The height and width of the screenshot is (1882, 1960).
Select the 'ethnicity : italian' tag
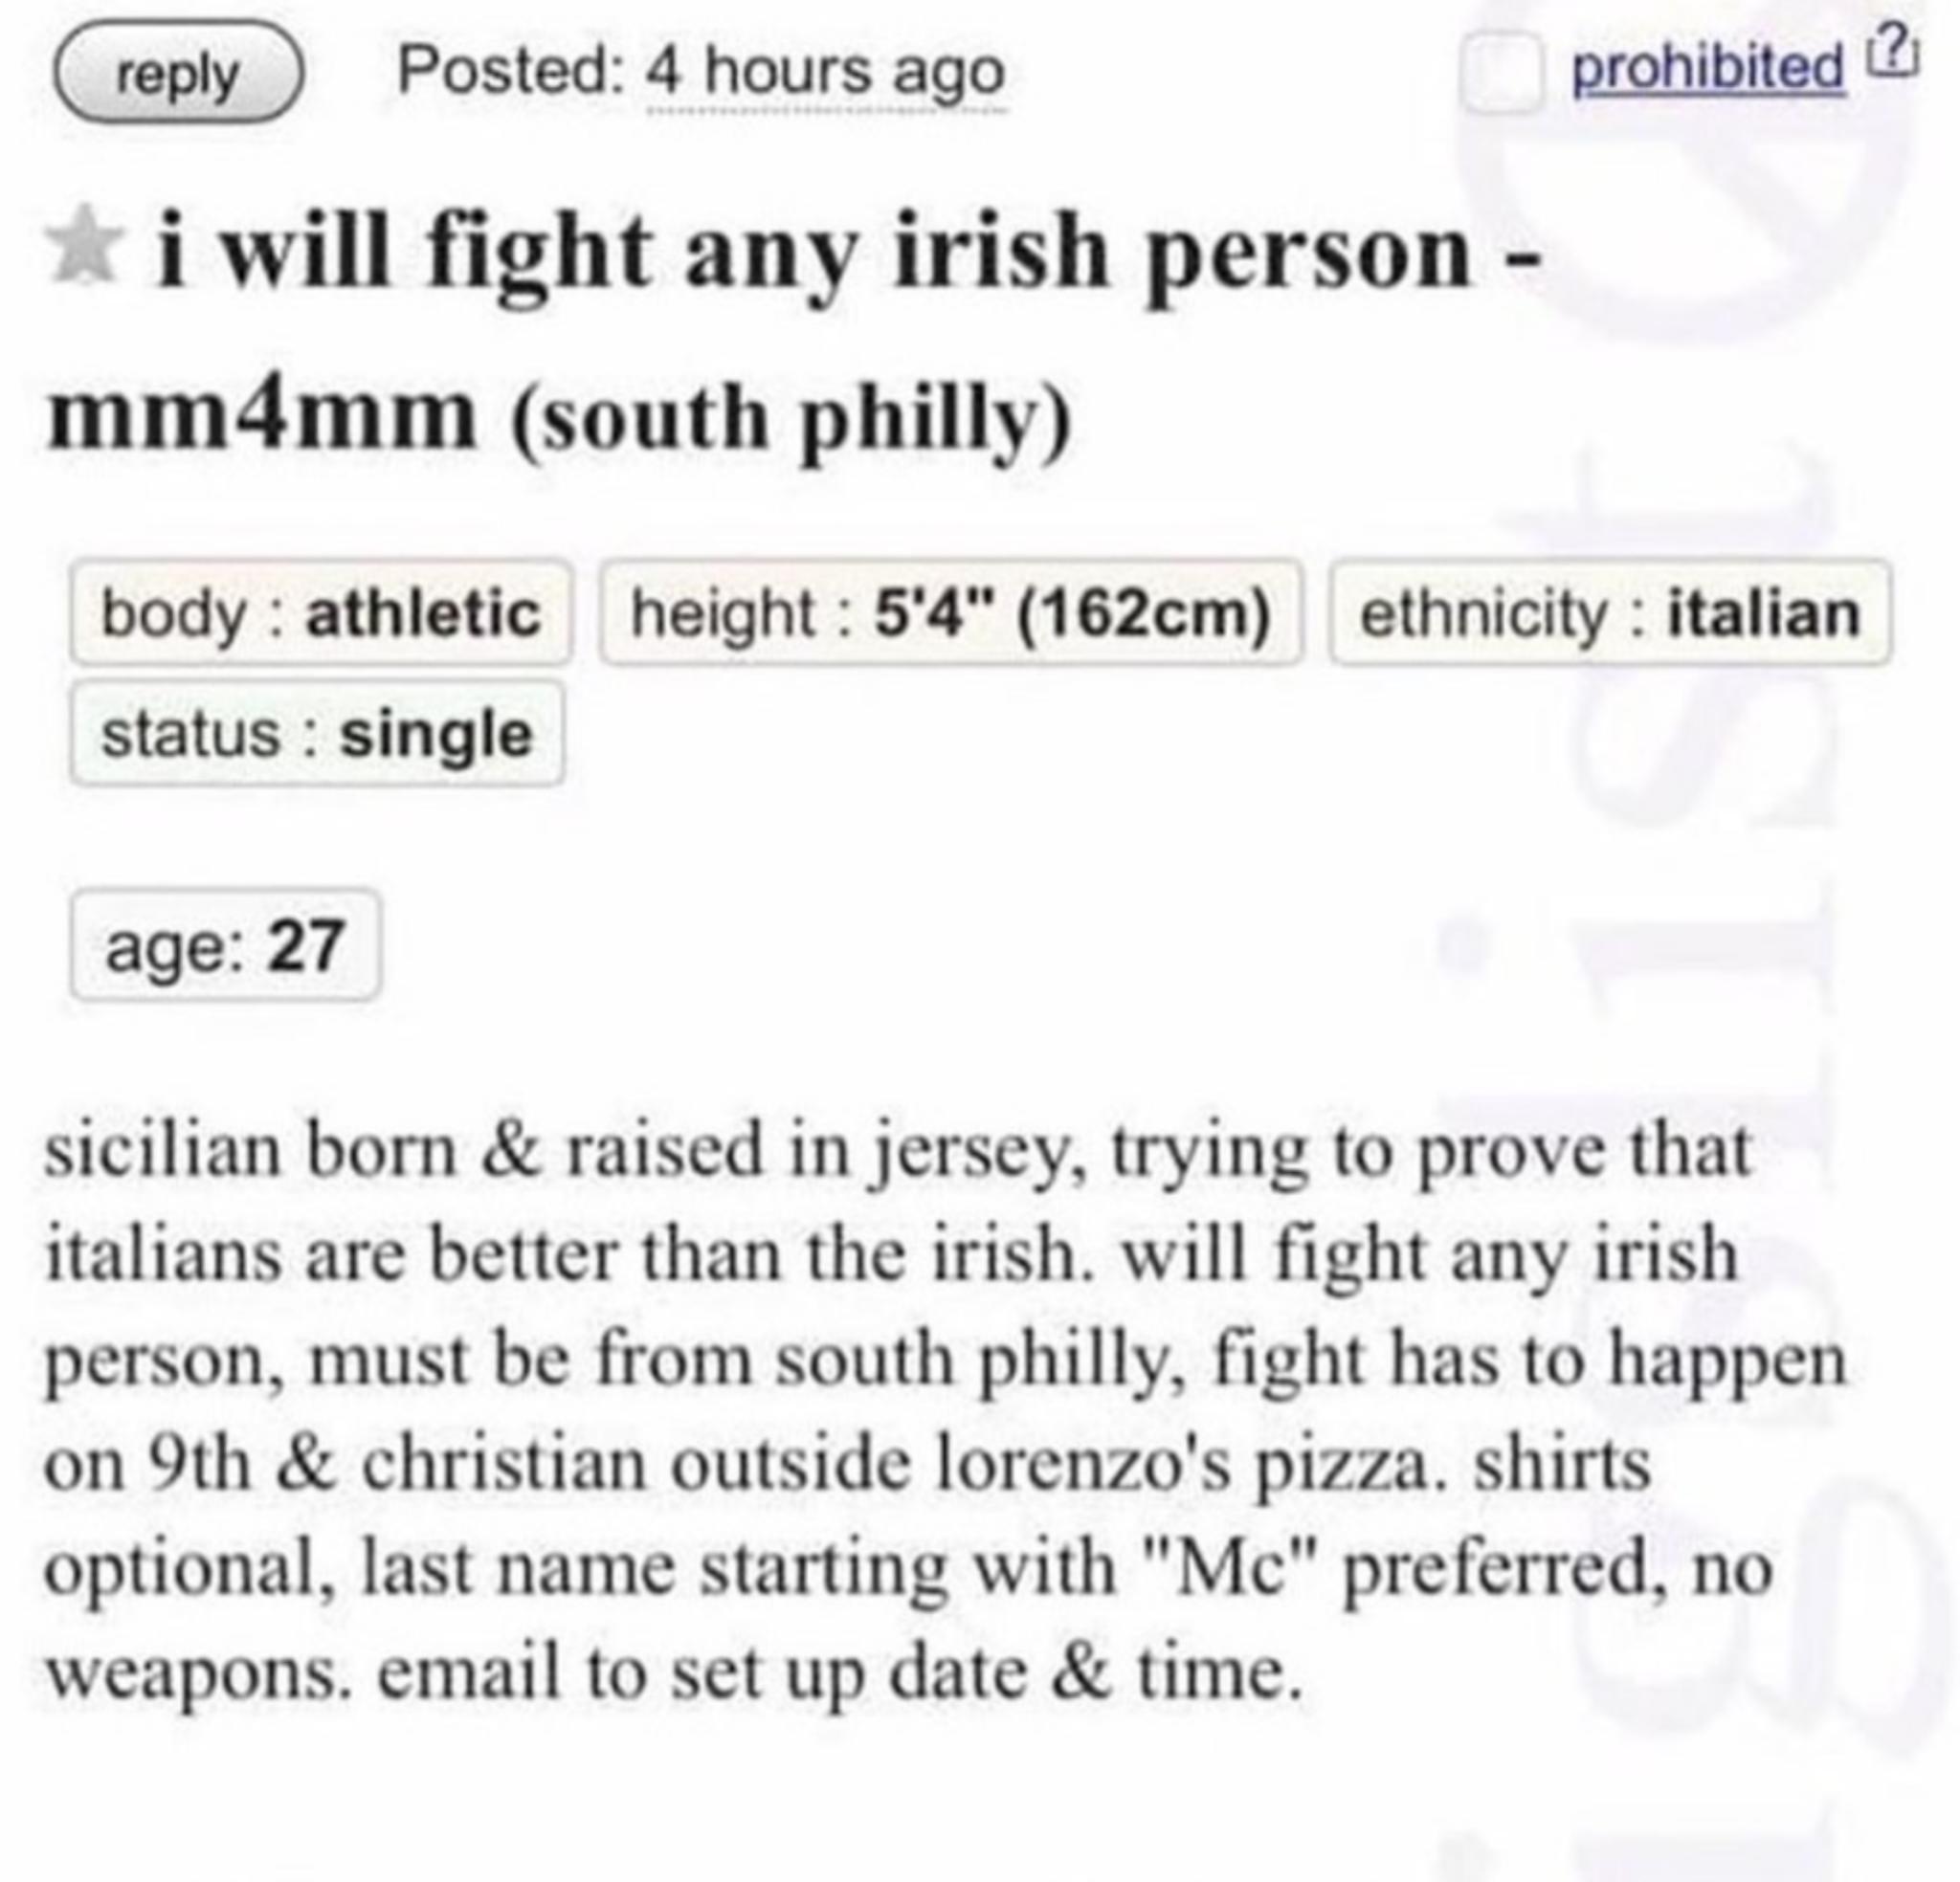coord(1610,613)
